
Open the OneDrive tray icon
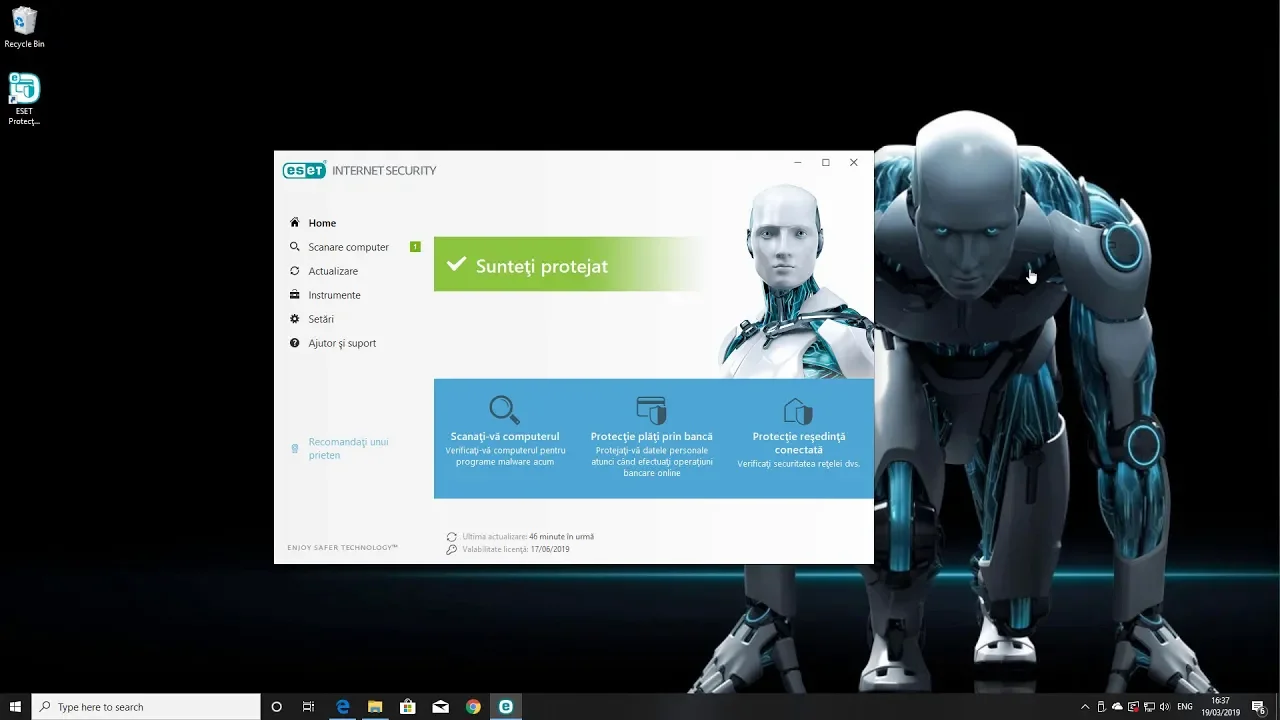click(1117, 707)
